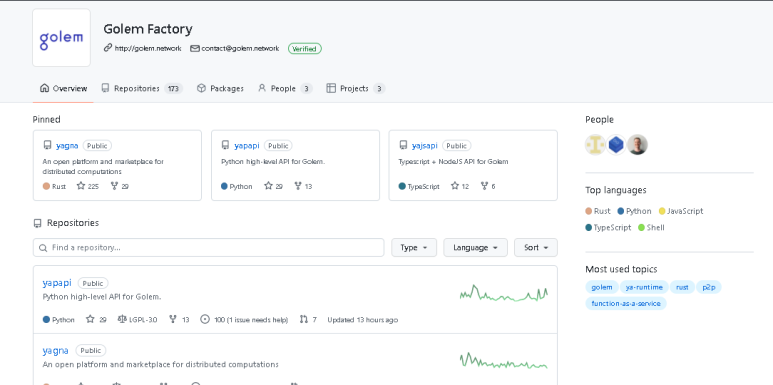Switch to the Overview tab
The image size is (773, 385).
coord(64,88)
